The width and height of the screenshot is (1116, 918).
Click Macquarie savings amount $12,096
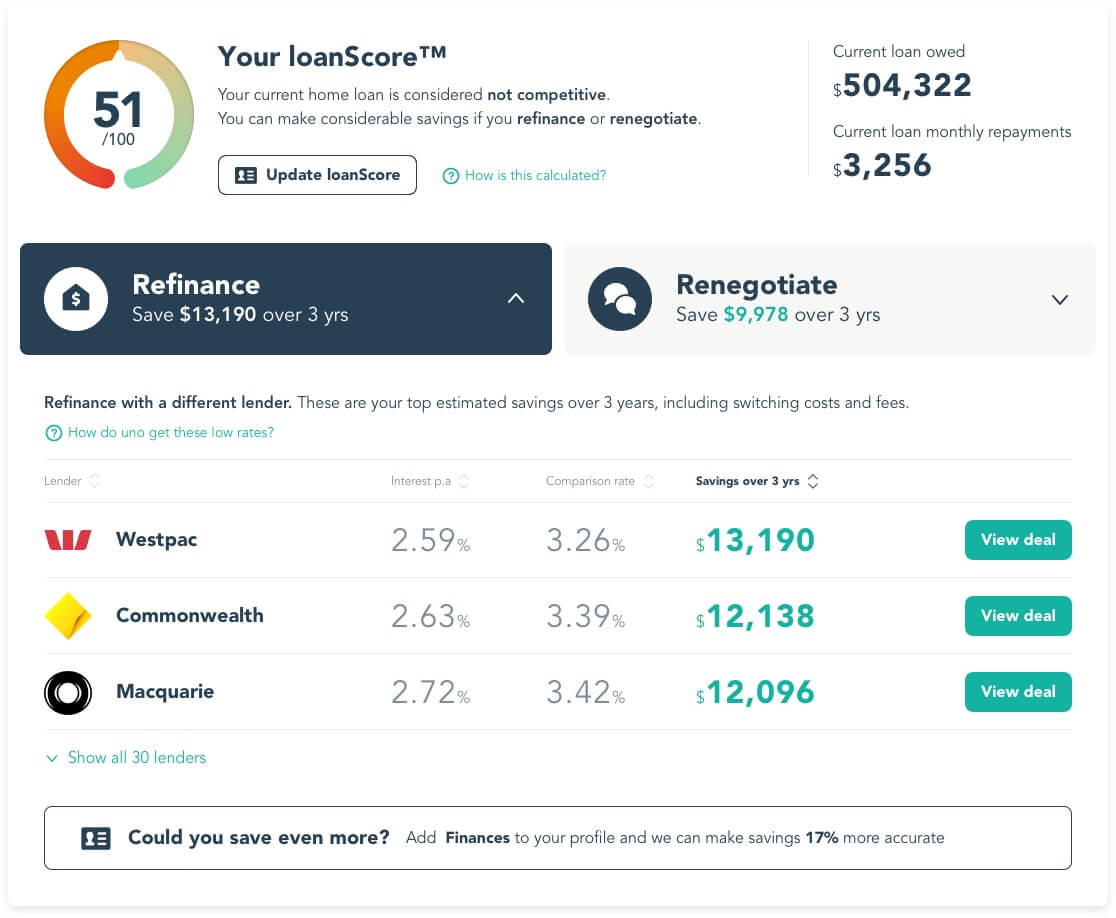point(755,692)
